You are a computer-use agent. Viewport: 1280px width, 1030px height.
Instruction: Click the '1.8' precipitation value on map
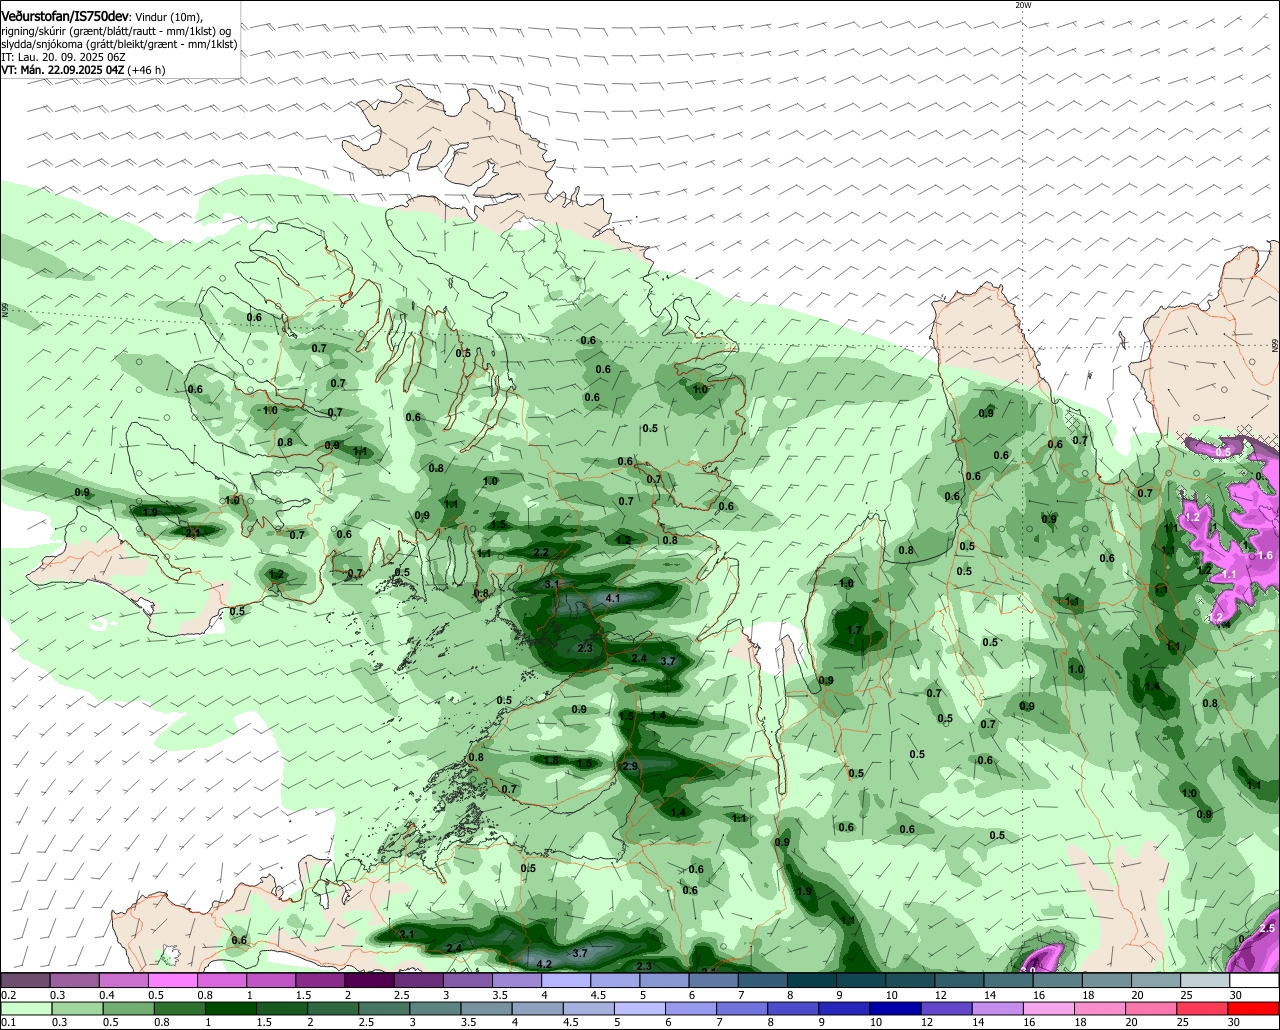551,760
